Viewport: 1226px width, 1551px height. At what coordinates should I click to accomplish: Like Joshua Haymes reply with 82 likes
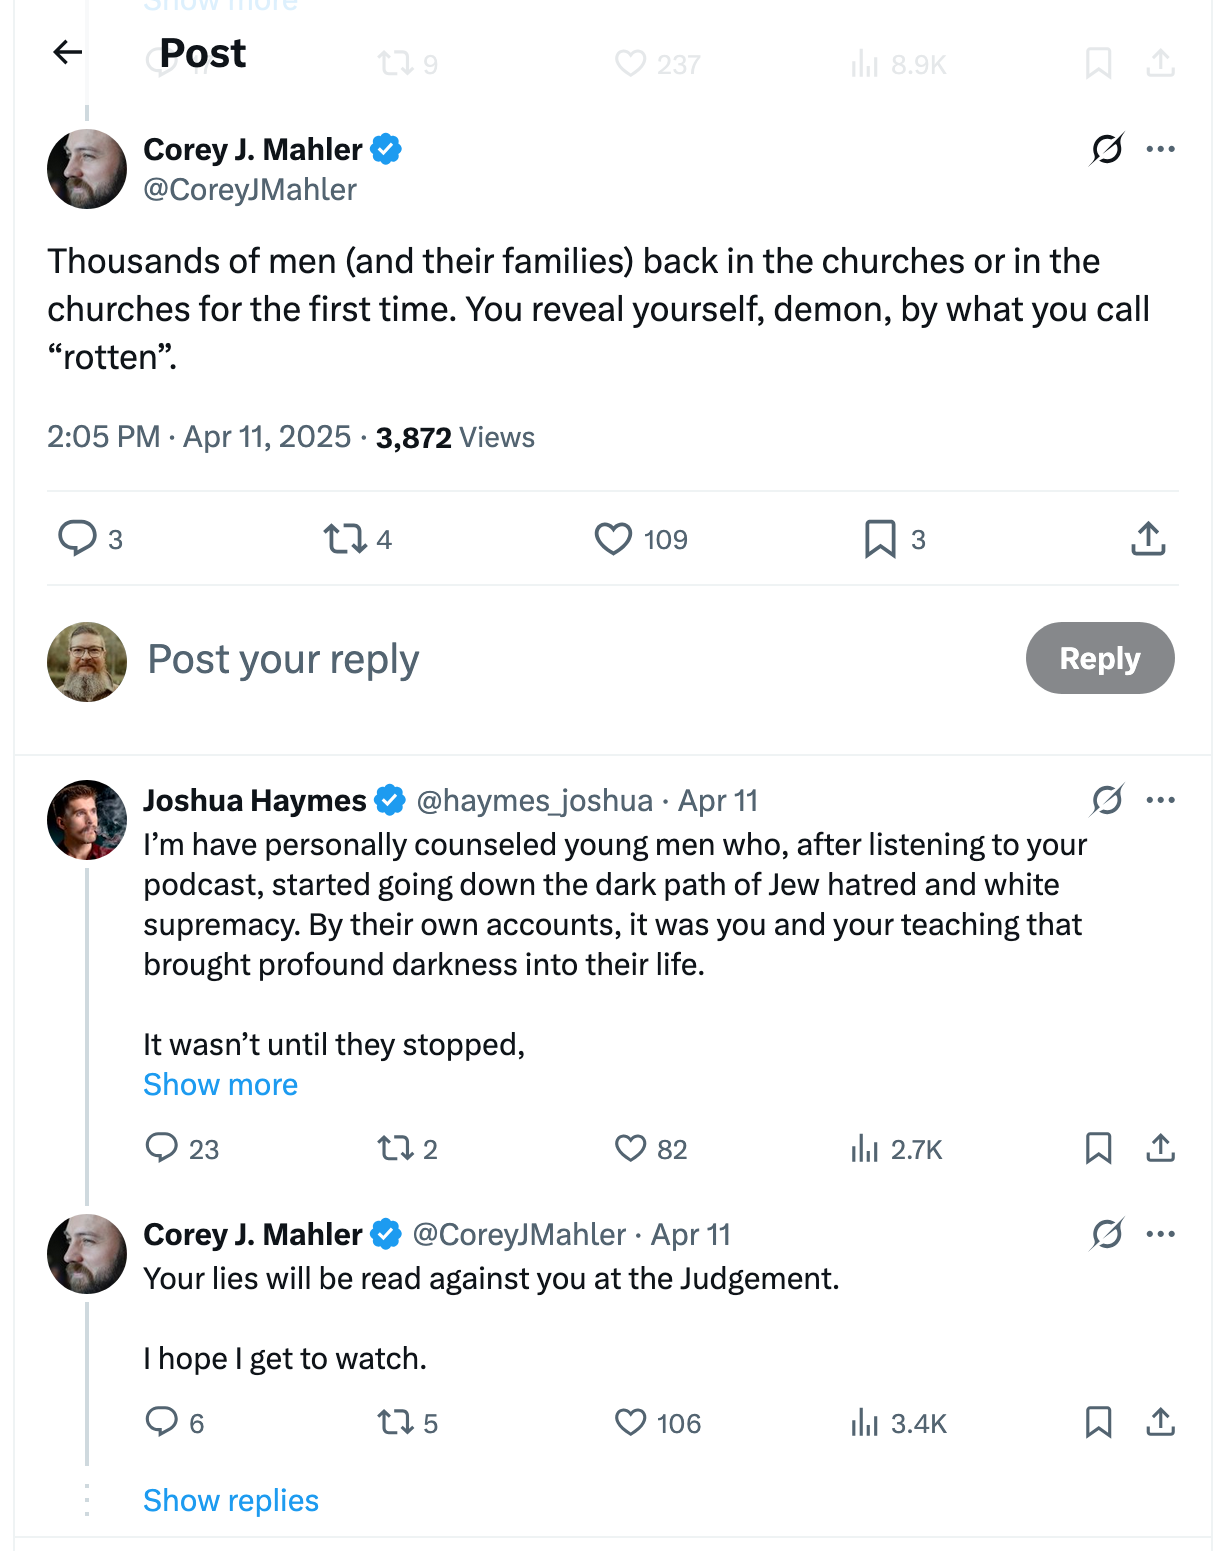coord(631,1148)
